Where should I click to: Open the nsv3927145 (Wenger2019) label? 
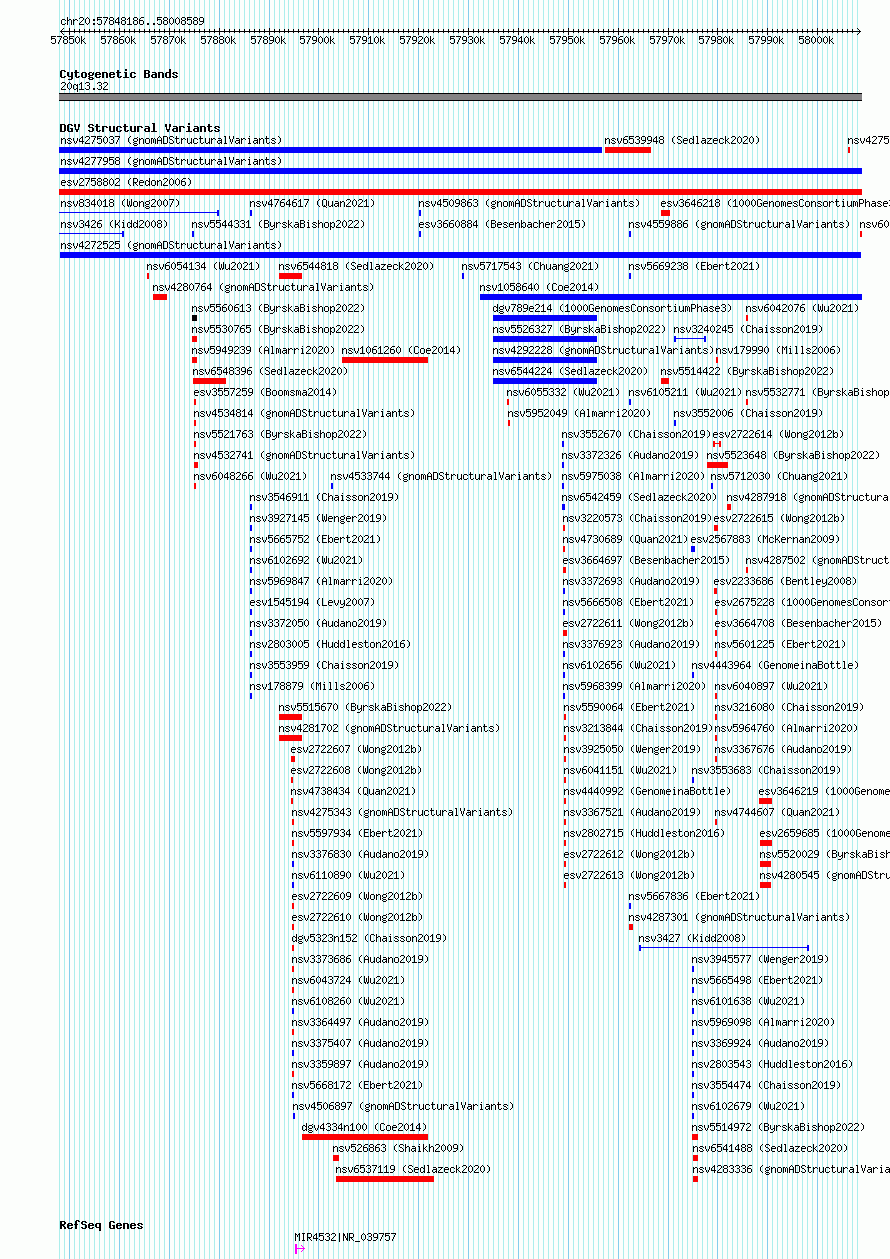click(318, 518)
